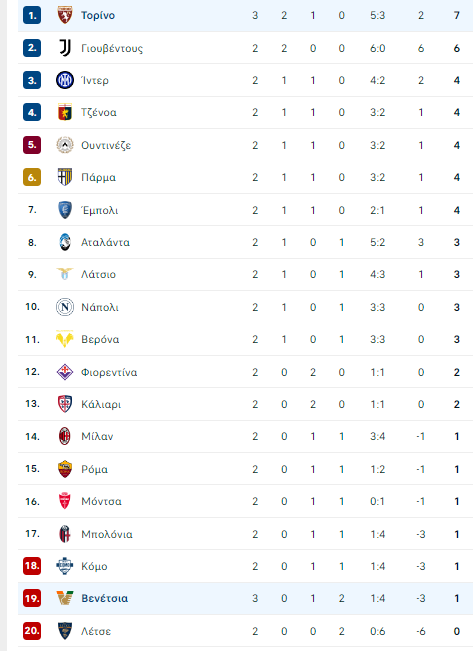The height and width of the screenshot is (651, 473).
Task: Click the red rank 18 badge
Action: coord(32,566)
